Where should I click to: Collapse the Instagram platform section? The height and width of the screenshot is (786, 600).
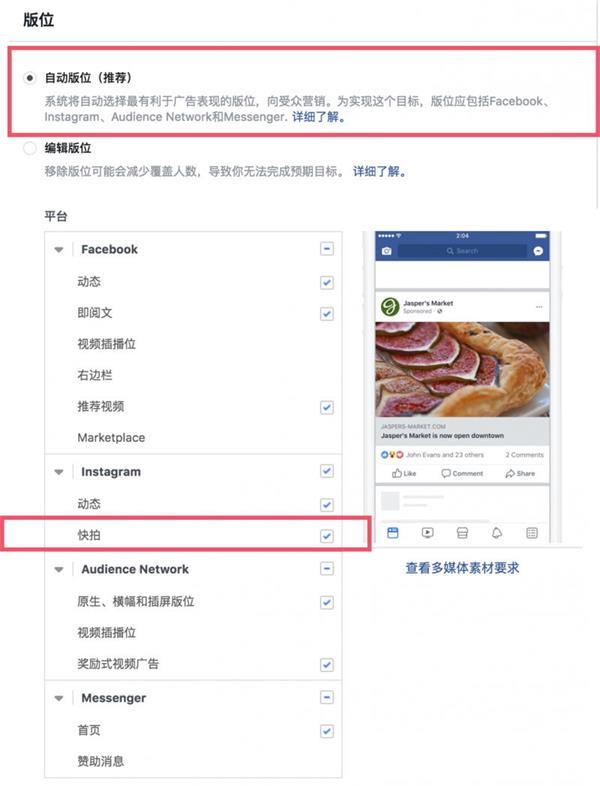point(59,472)
